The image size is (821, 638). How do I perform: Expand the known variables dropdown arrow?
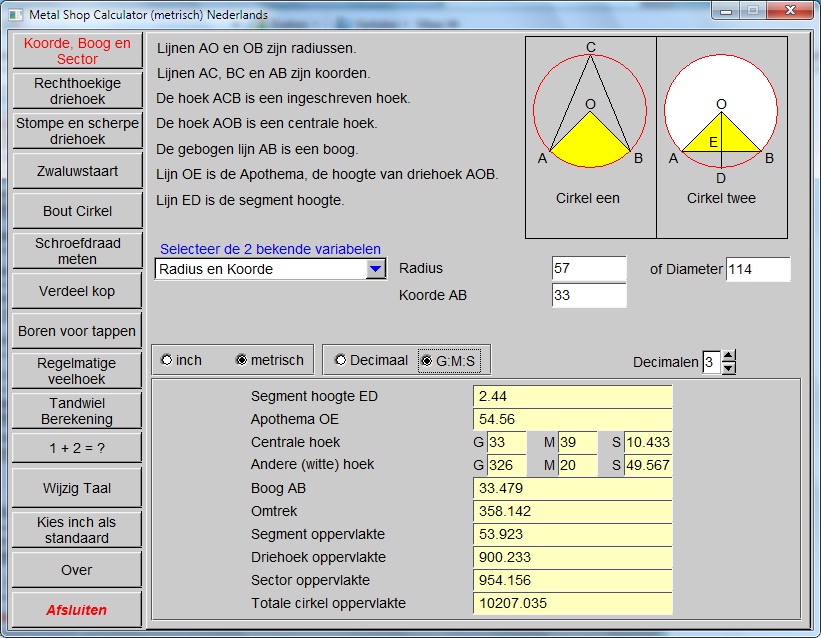[x=375, y=269]
